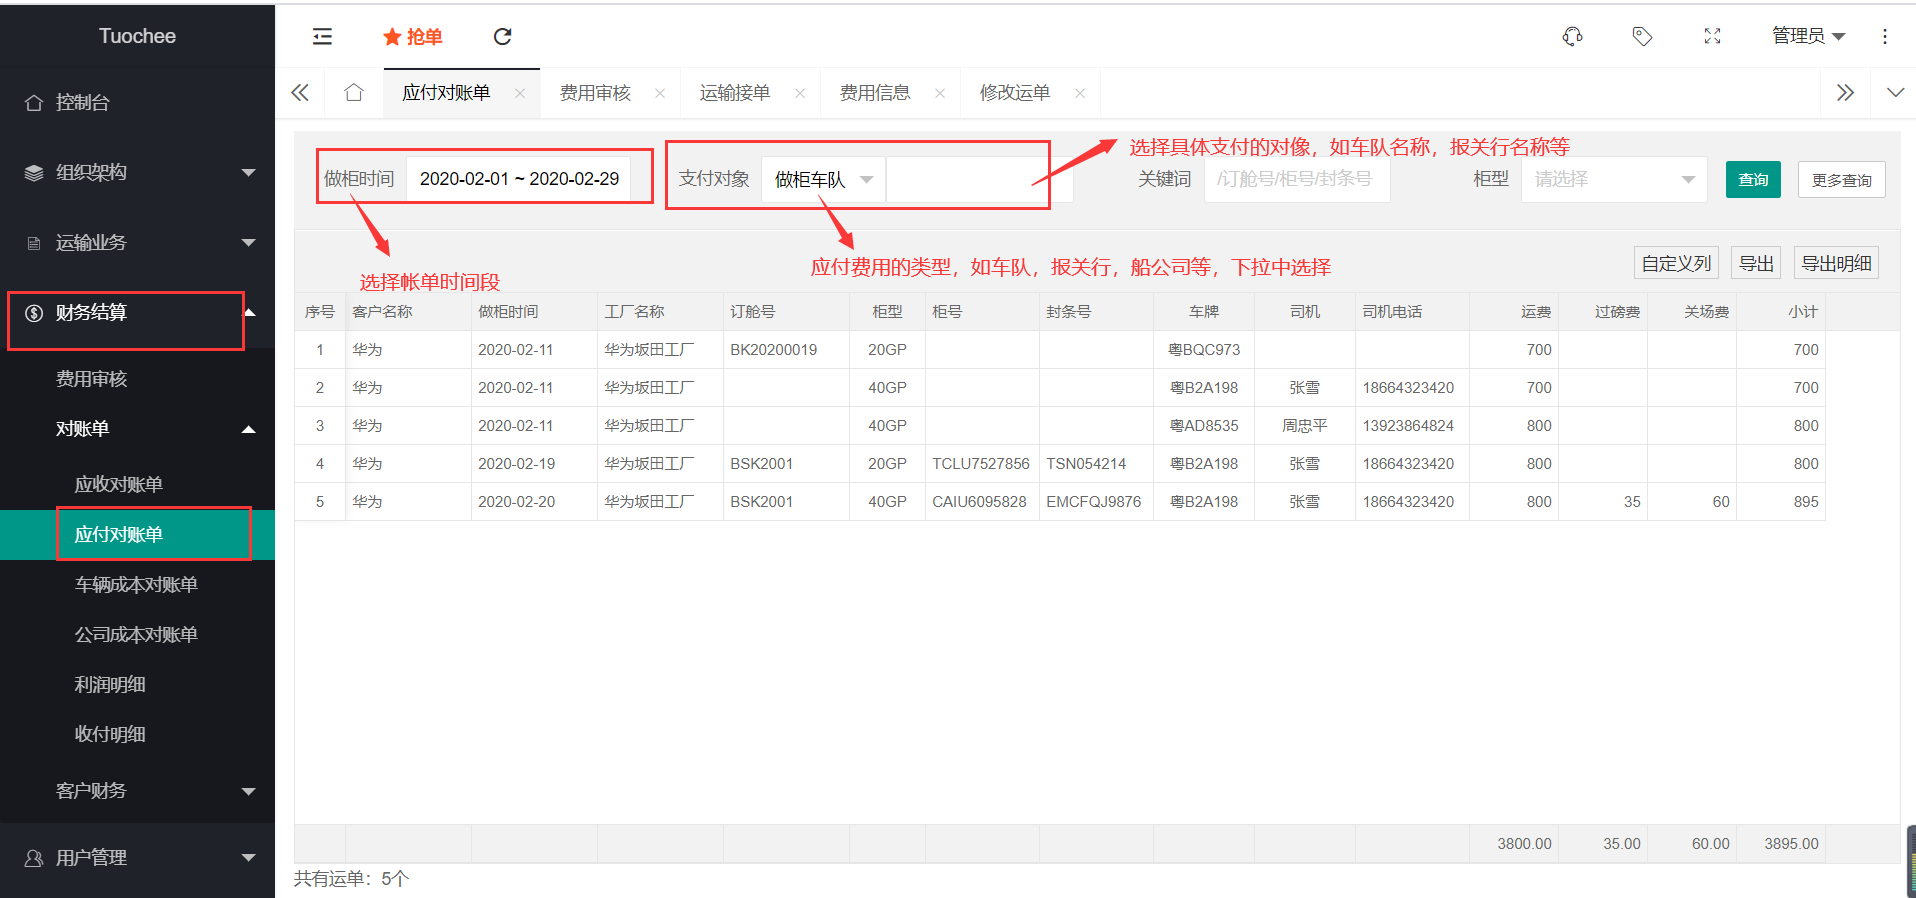
Task: Click the Tuochee logo title
Action: 137,36
